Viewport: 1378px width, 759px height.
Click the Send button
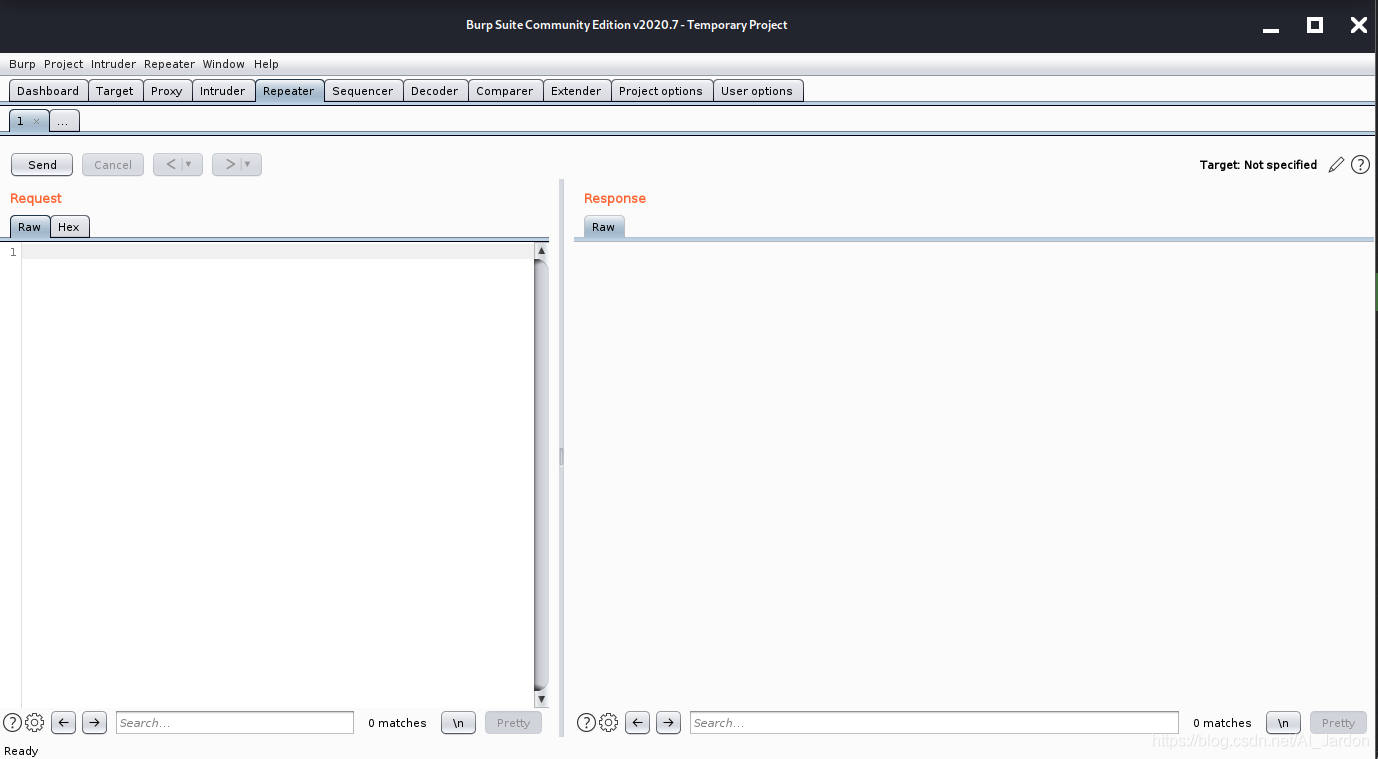[42, 164]
